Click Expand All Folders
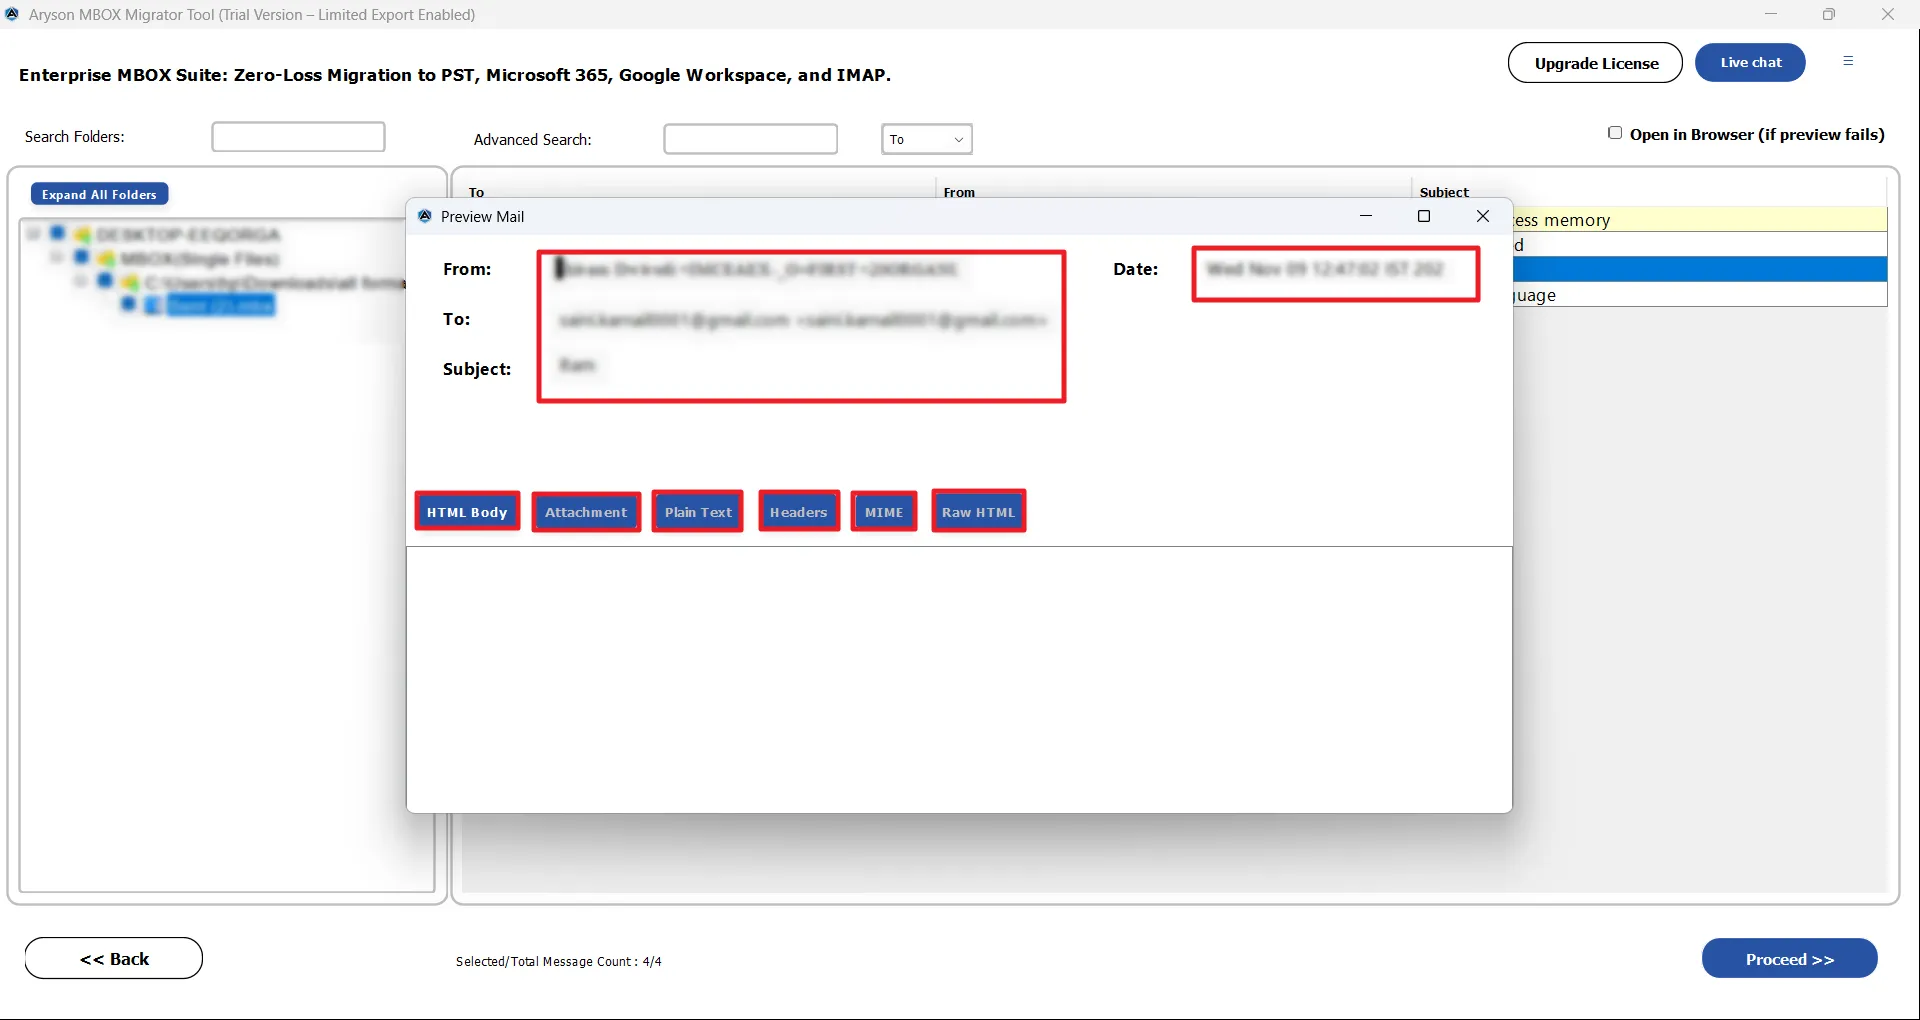1920x1020 pixels. 99,194
